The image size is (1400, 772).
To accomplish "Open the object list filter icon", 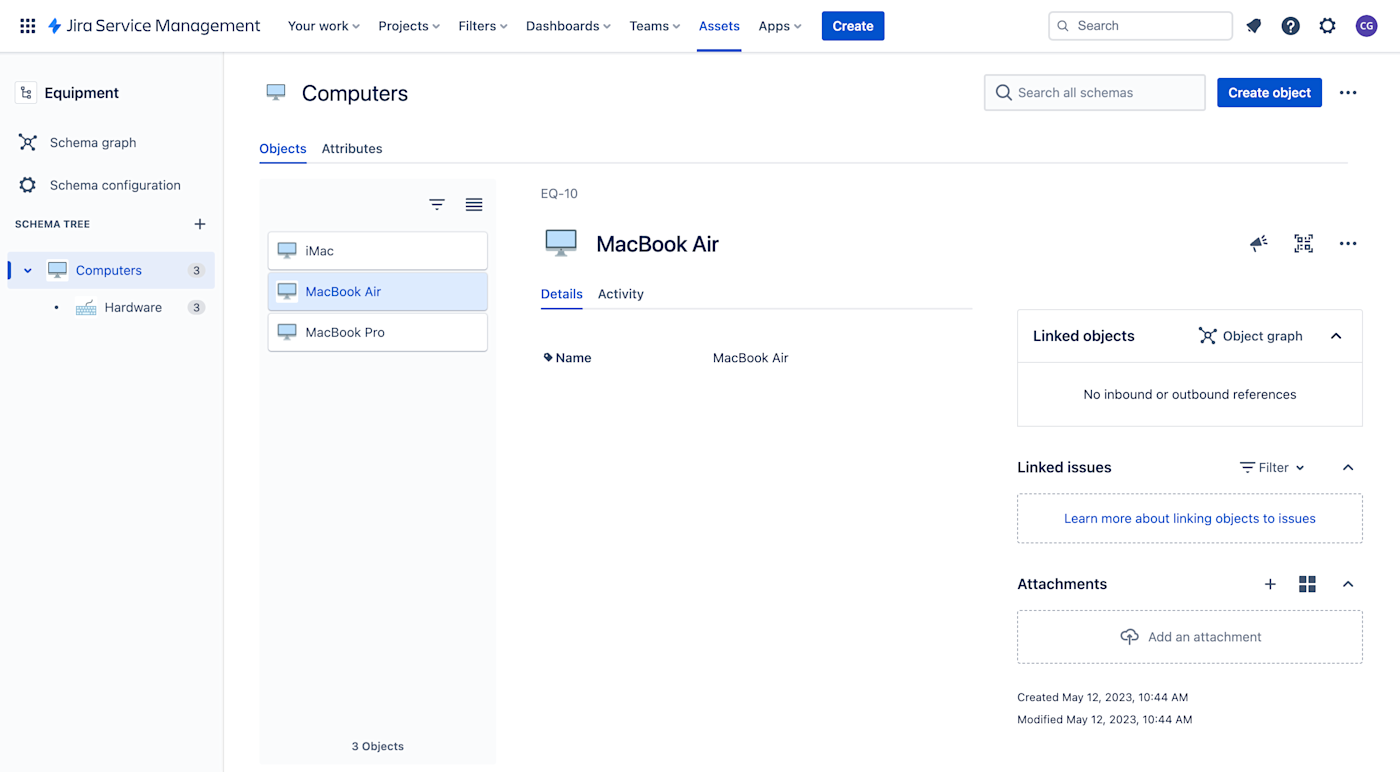I will [x=437, y=204].
